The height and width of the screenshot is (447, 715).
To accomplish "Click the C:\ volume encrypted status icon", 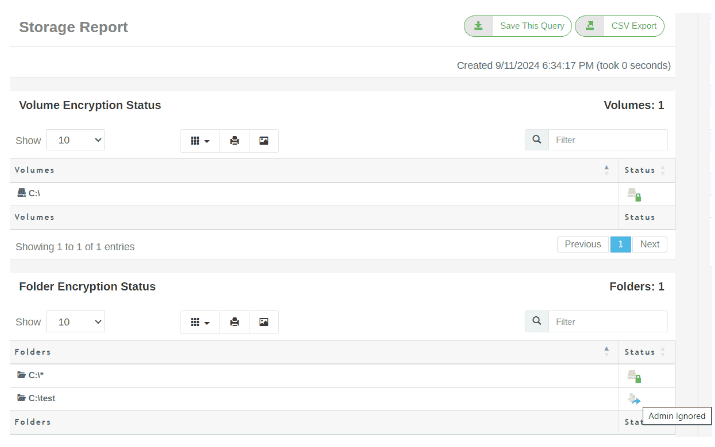I will (633, 194).
